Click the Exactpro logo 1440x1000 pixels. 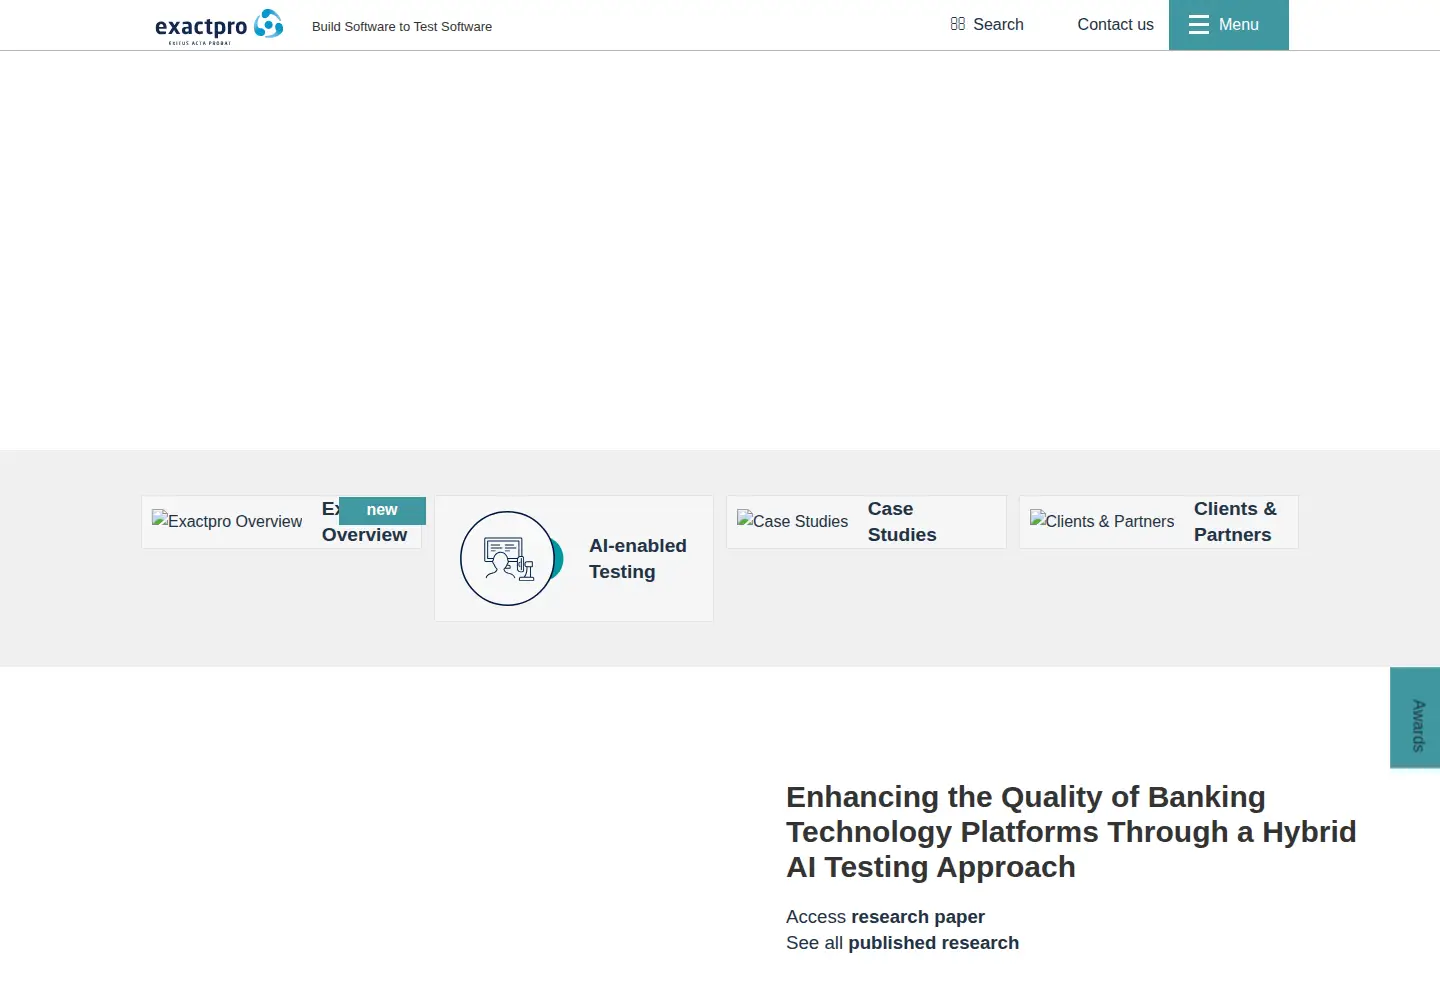219,26
